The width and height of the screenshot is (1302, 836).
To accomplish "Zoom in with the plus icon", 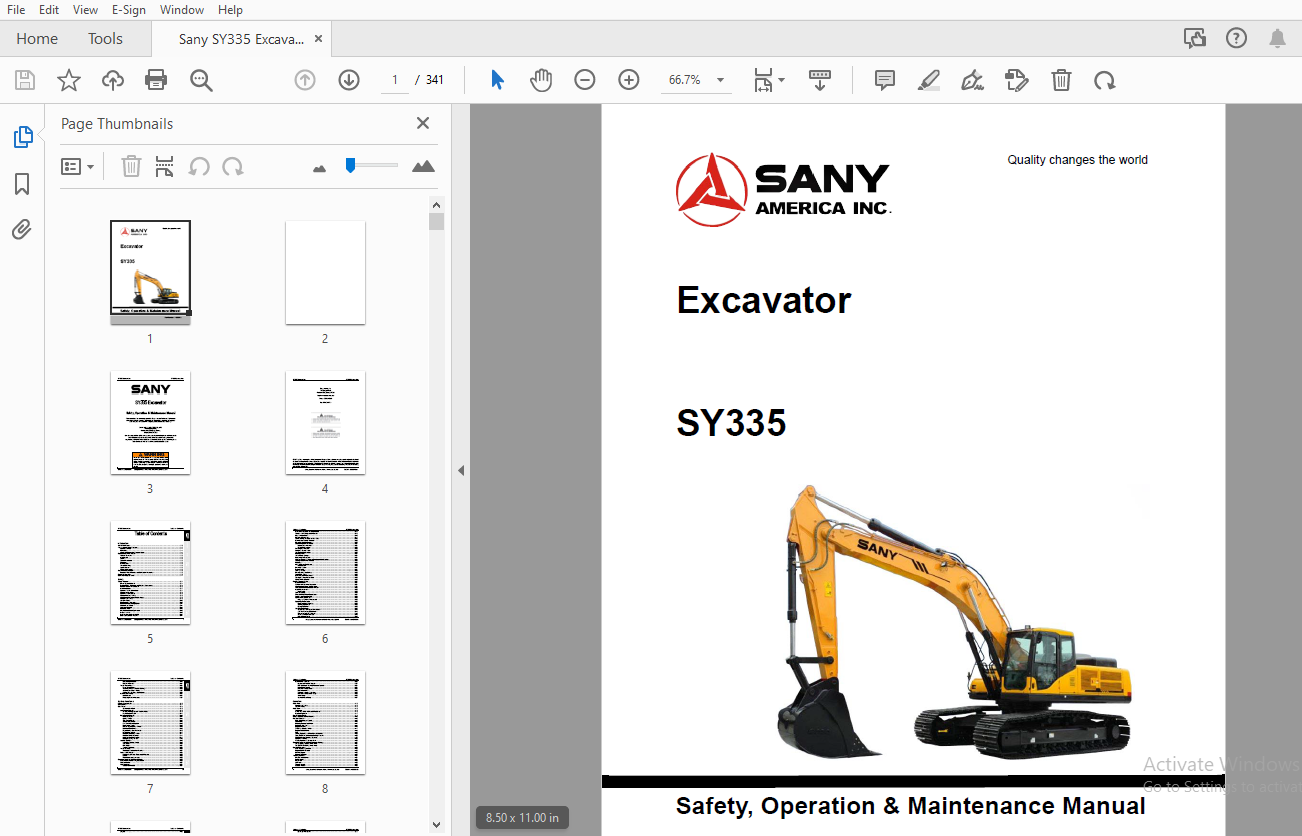I will pos(629,80).
